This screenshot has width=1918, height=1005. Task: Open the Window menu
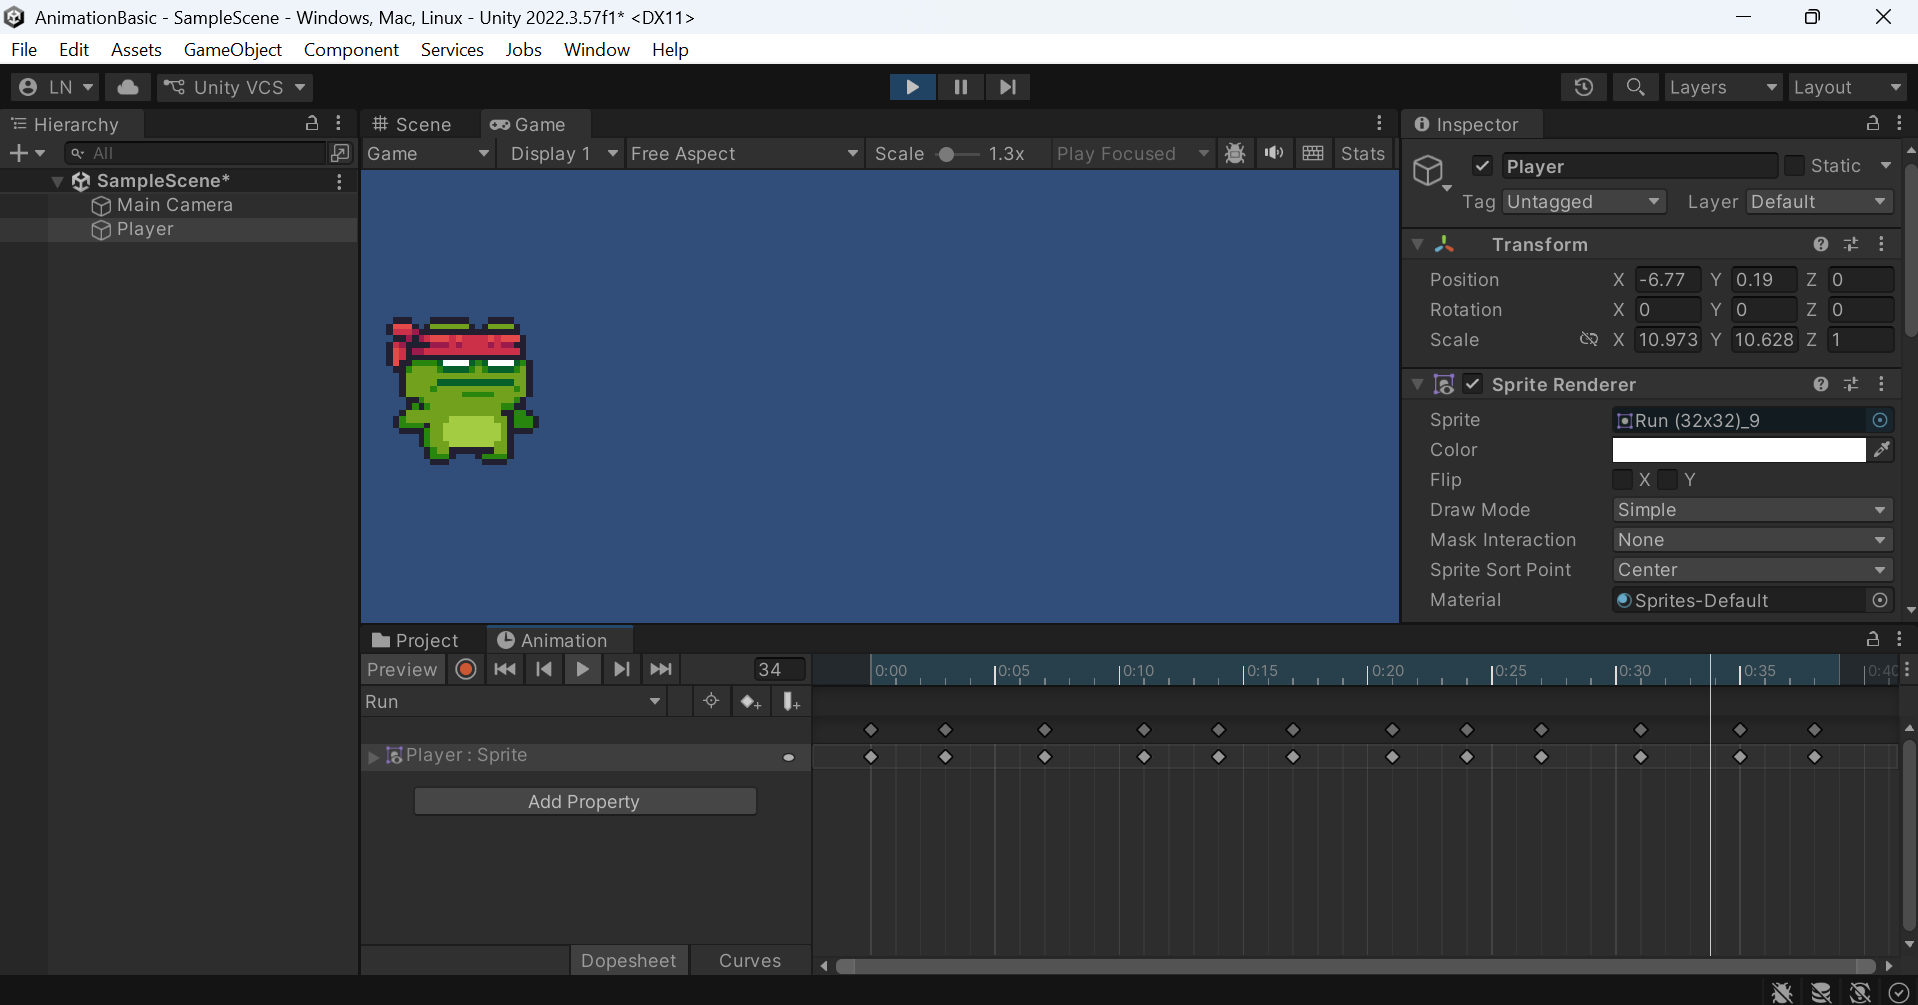[x=597, y=49]
